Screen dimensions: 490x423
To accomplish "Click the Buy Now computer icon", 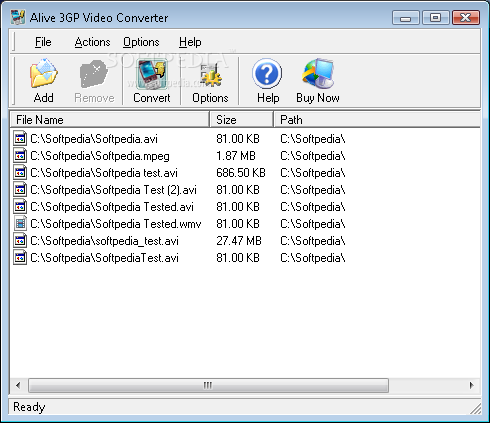I will (318, 74).
